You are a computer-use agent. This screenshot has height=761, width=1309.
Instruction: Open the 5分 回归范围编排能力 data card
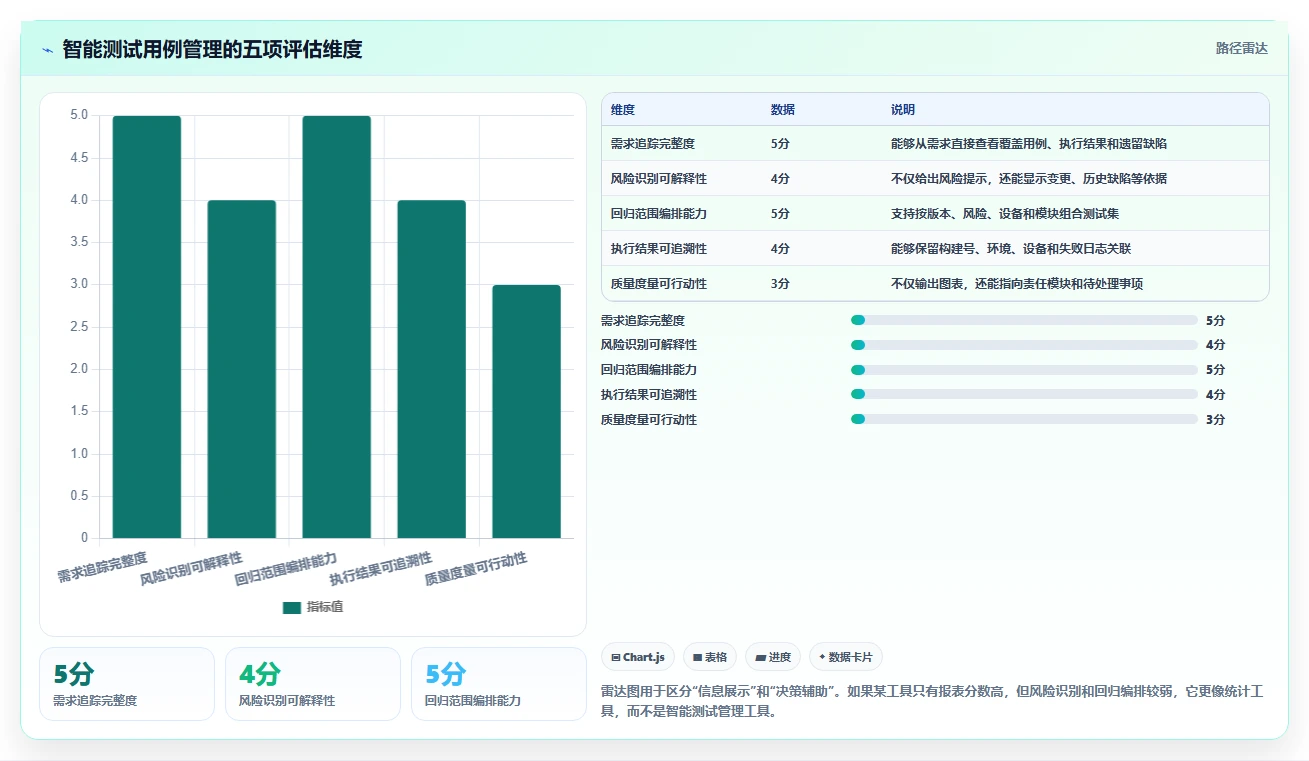click(499, 684)
